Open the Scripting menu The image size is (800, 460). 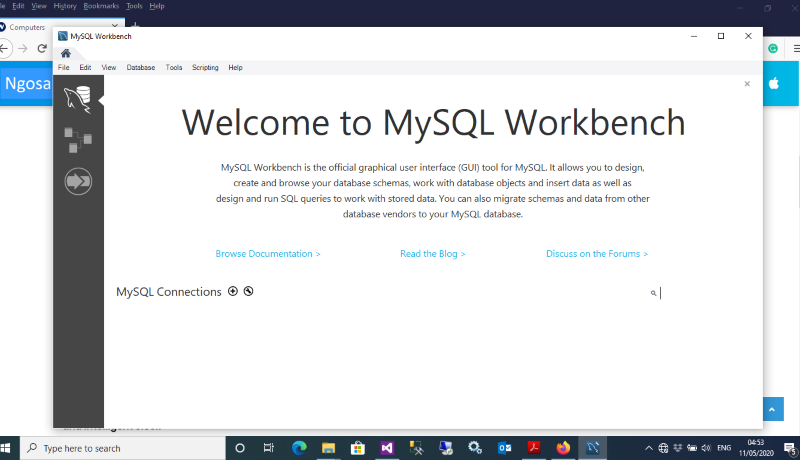pos(205,67)
